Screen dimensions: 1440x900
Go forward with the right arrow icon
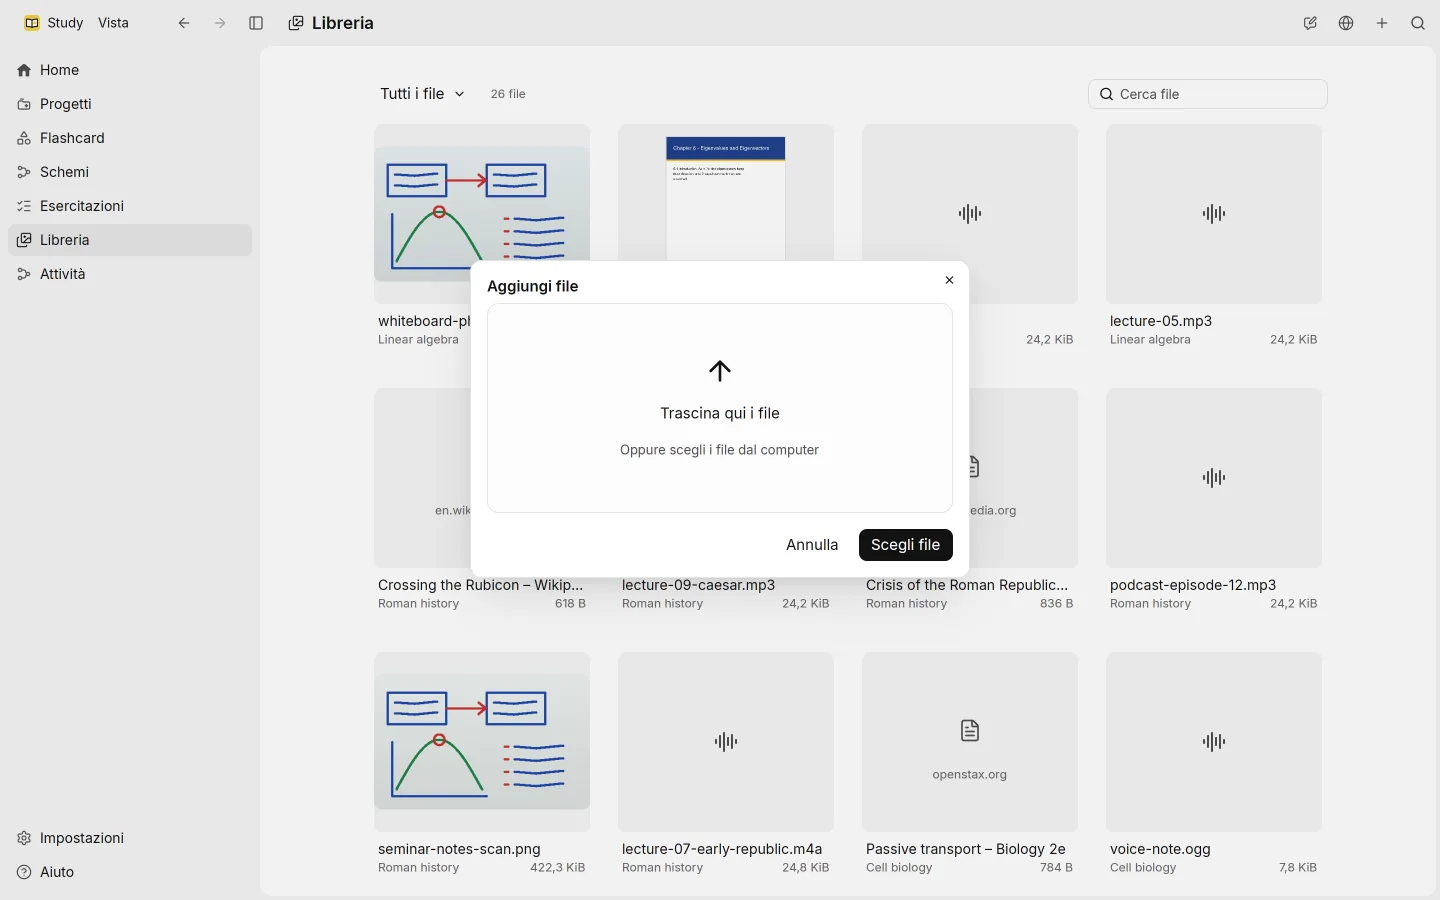coord(220,23)
